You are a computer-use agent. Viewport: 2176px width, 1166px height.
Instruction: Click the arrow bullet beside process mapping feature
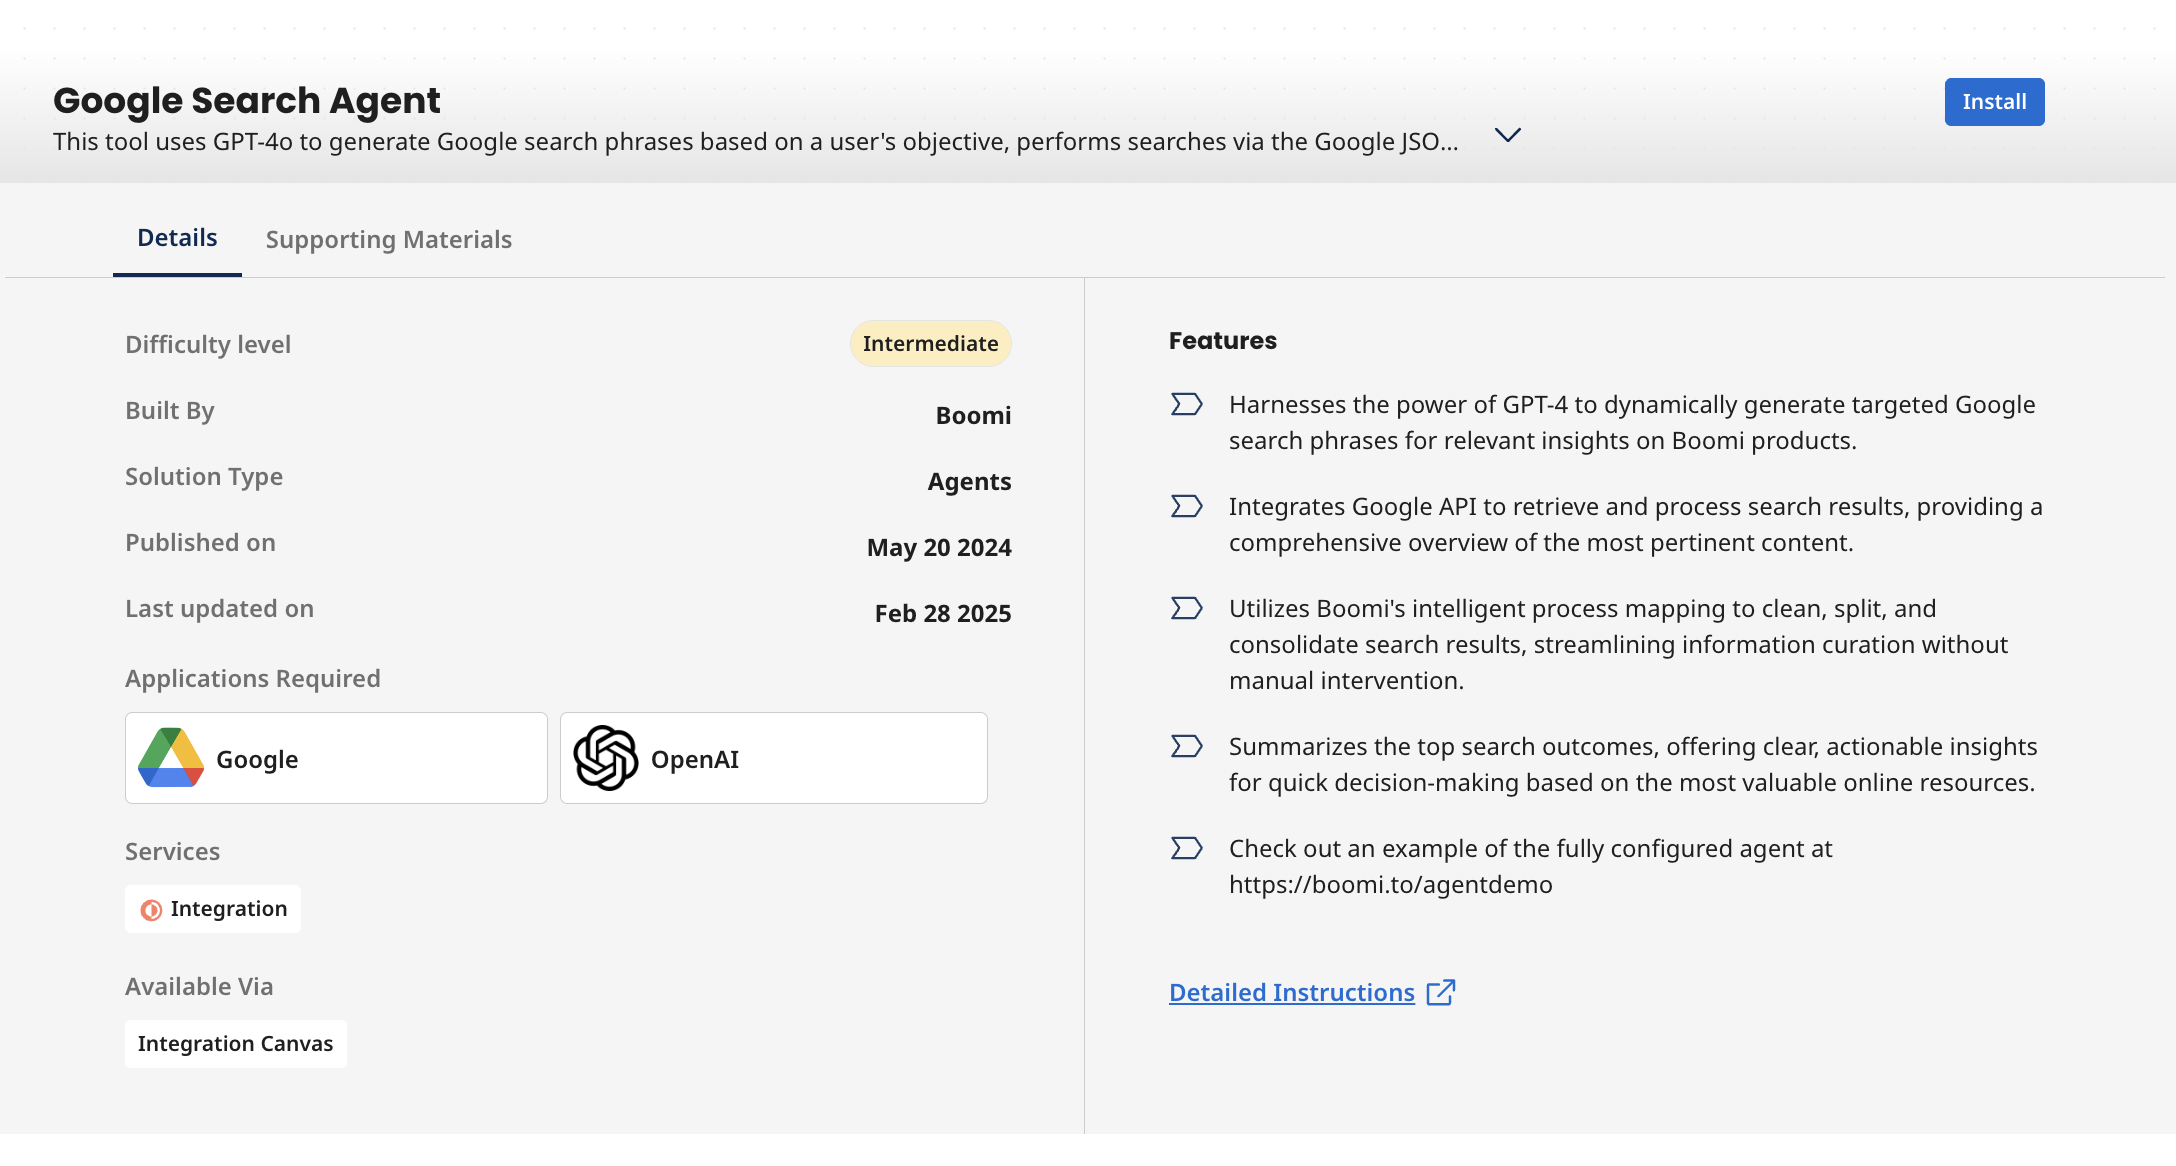click(1186, 608)
